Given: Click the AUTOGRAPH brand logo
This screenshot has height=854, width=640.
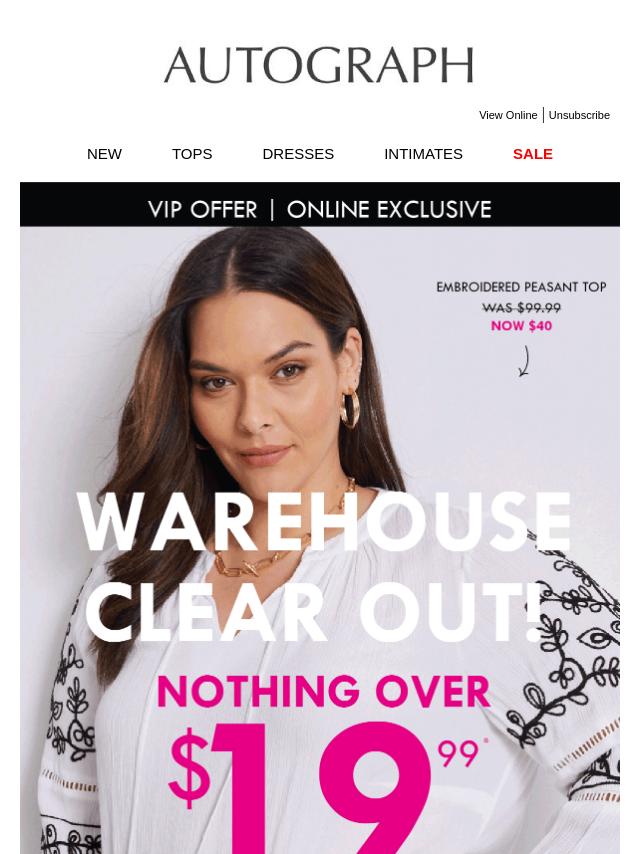Looking at the screenshot, I should 319,65.
